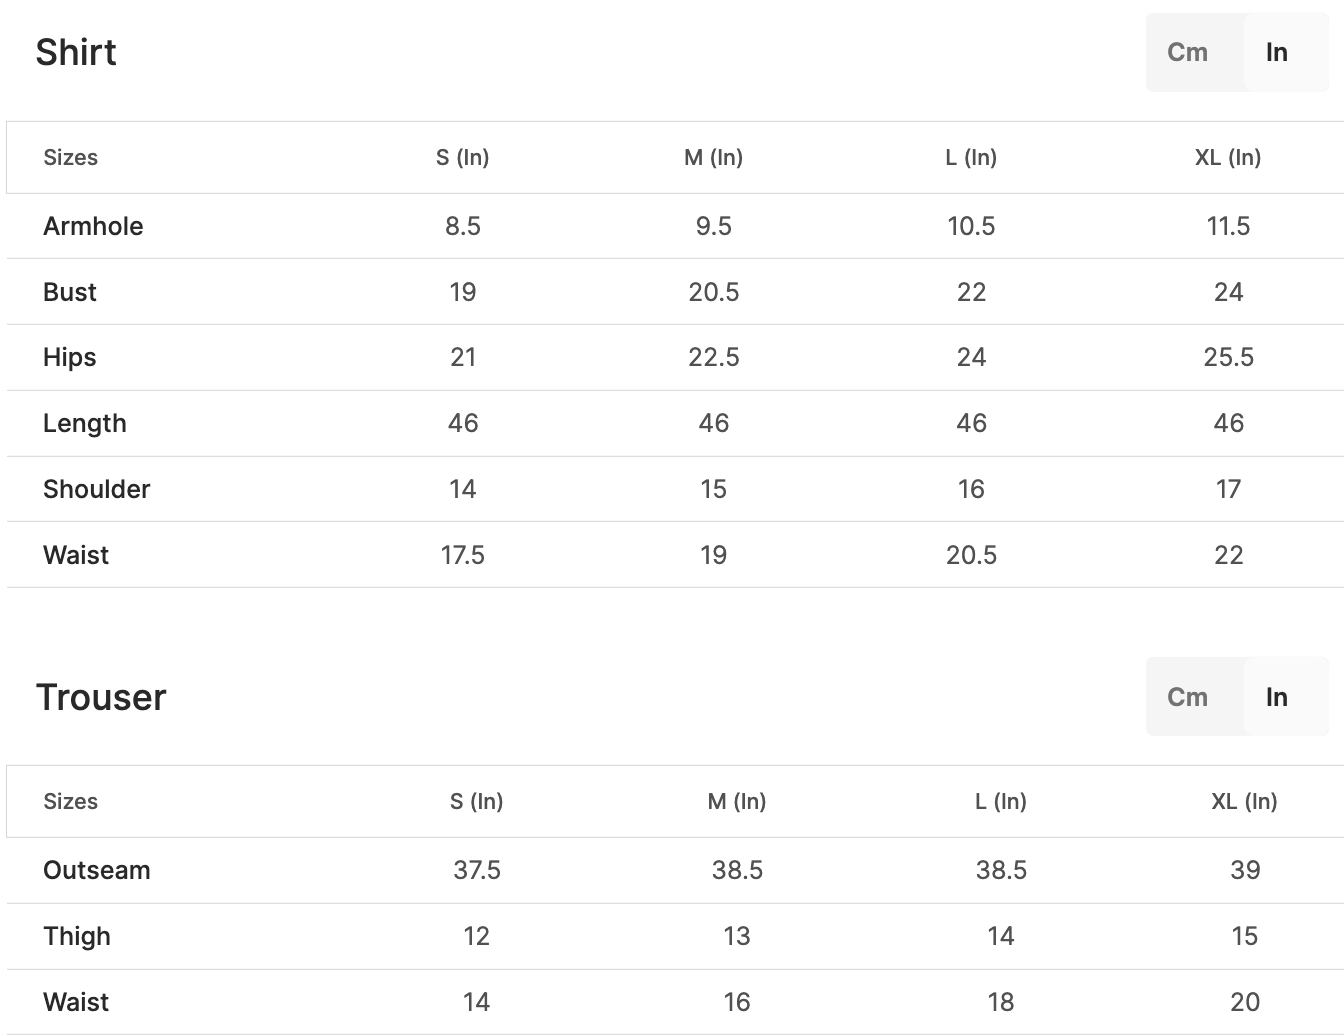
Task: Select the Shoulder row label
Action: [97, 489]
